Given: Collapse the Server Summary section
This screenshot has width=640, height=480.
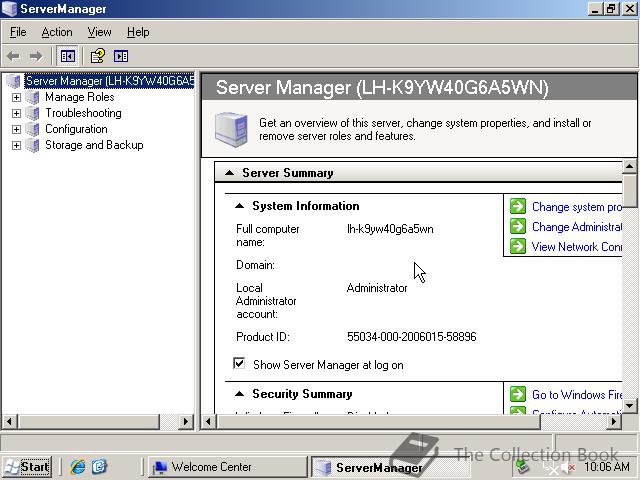Looking at the screenshot, I should [x=230, y=173].
